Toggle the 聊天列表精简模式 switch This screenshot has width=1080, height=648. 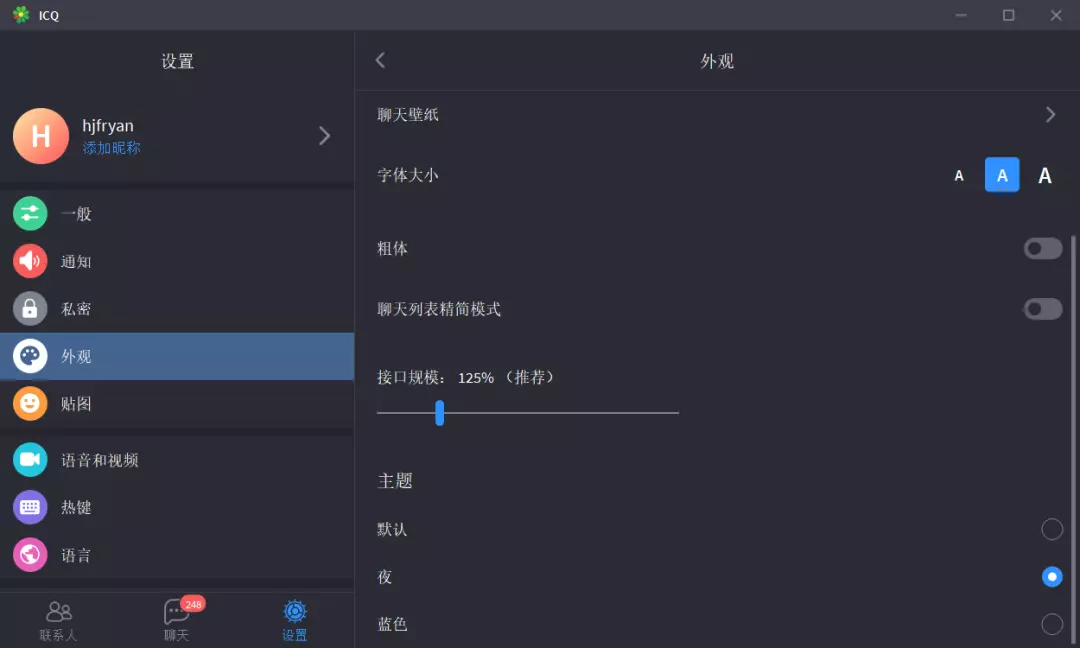point(1043,309)
